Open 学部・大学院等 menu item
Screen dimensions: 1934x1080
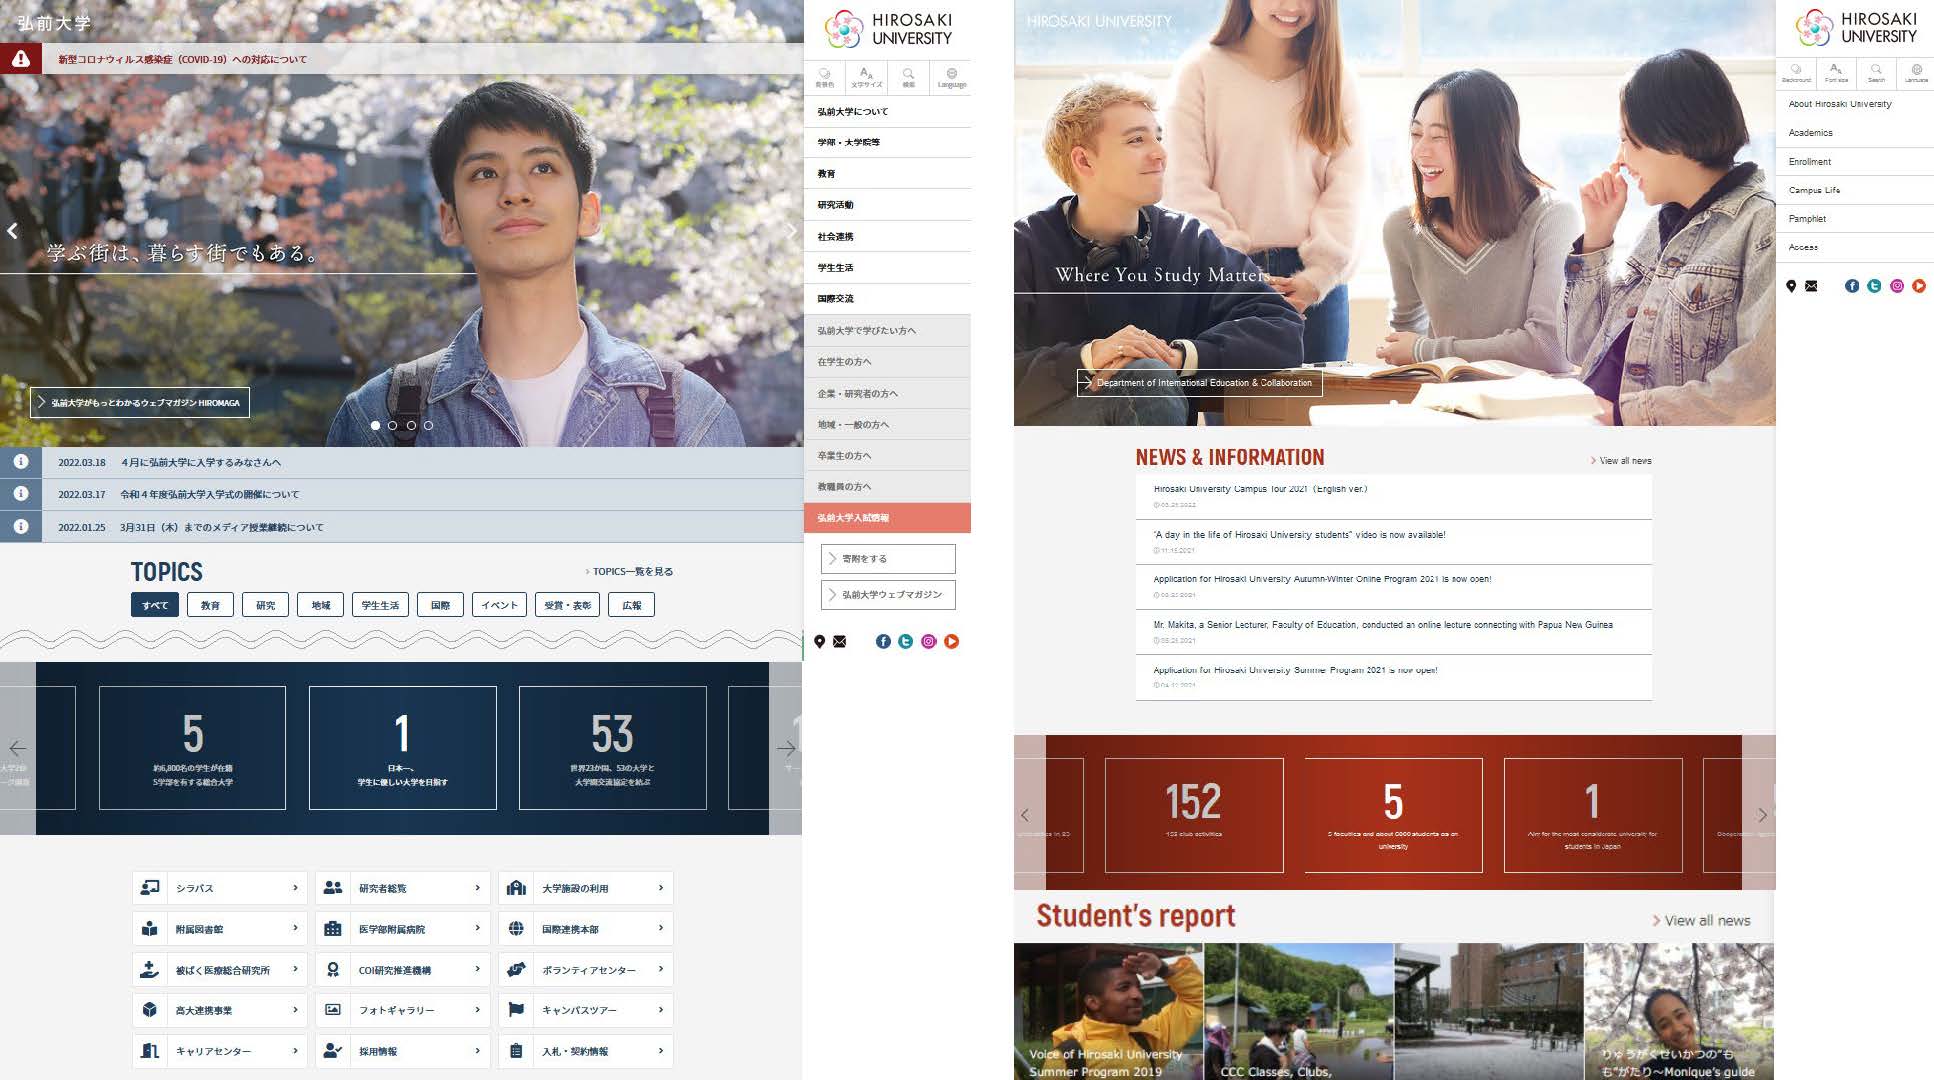coord(888,142)
